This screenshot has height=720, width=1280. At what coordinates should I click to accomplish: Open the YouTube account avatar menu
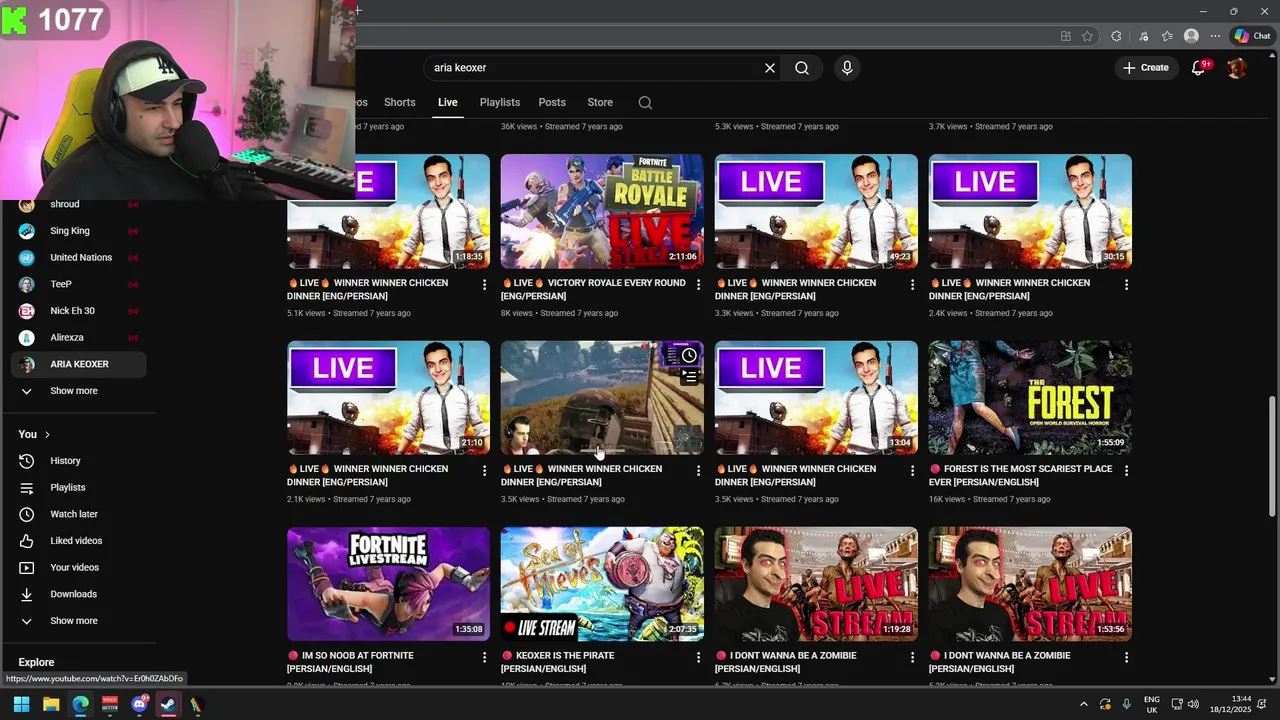click(1237, 68)
